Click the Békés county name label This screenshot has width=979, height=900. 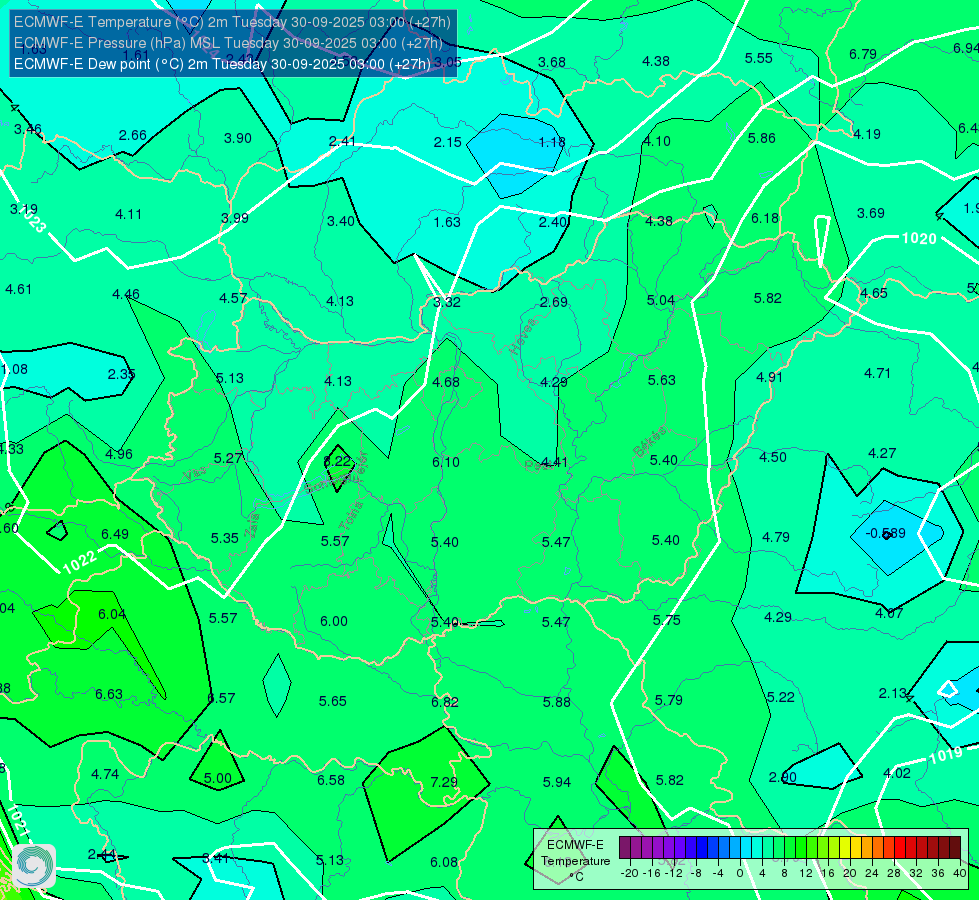click(x=650, y=442)
